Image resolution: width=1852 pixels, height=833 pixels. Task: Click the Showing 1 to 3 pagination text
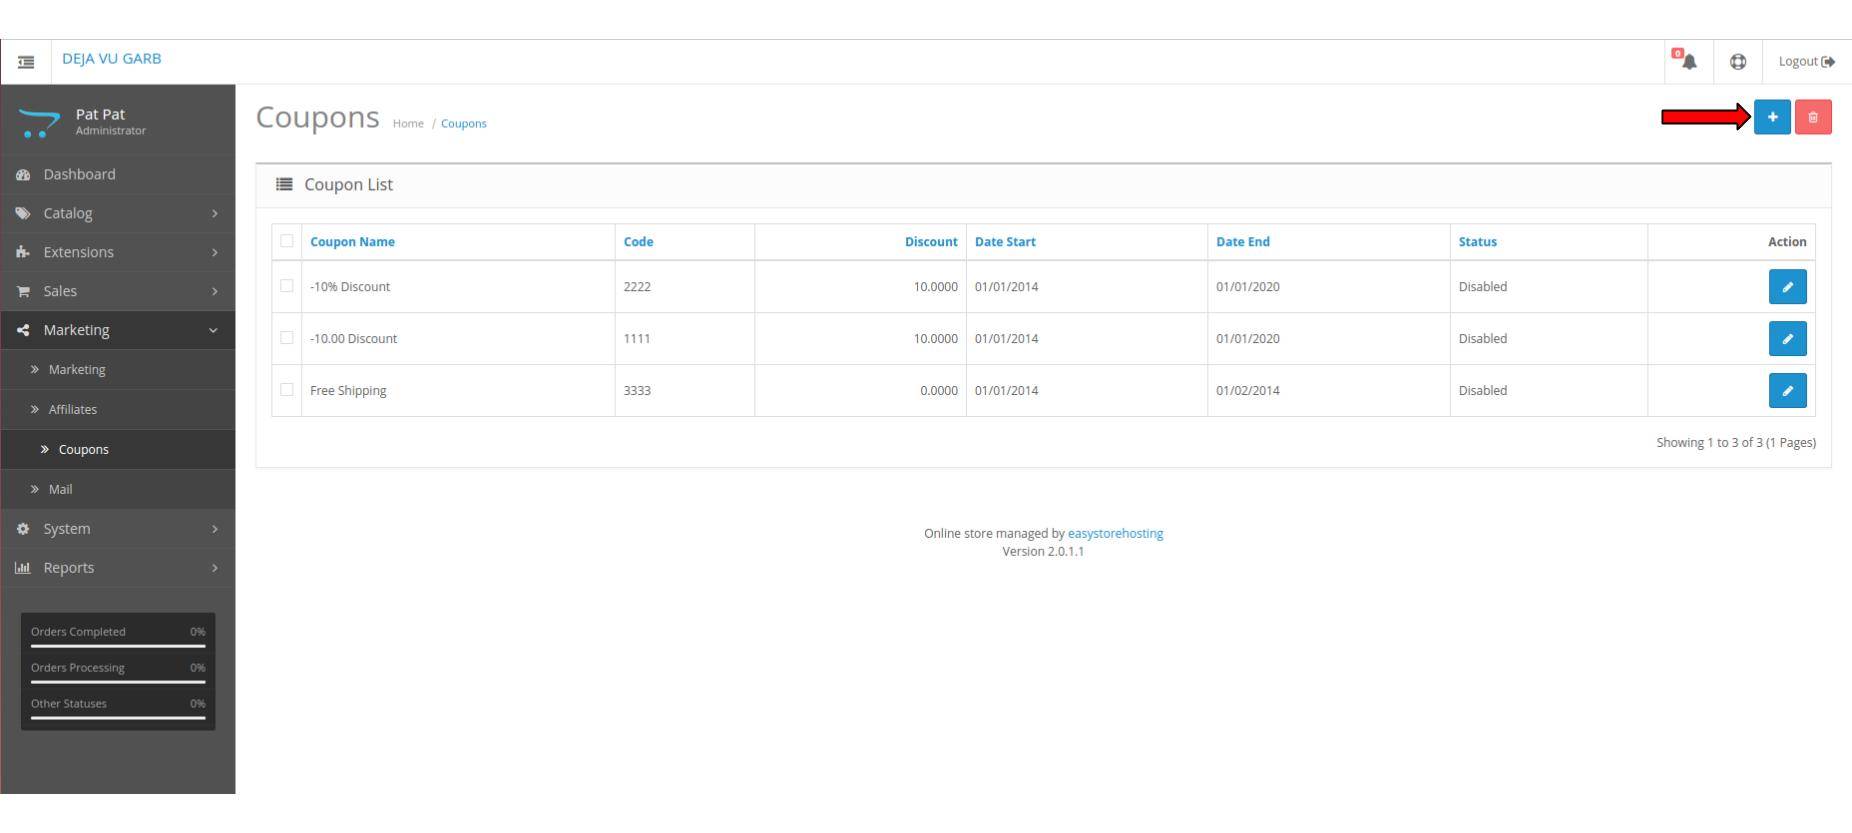click(x=1736, y=443)
